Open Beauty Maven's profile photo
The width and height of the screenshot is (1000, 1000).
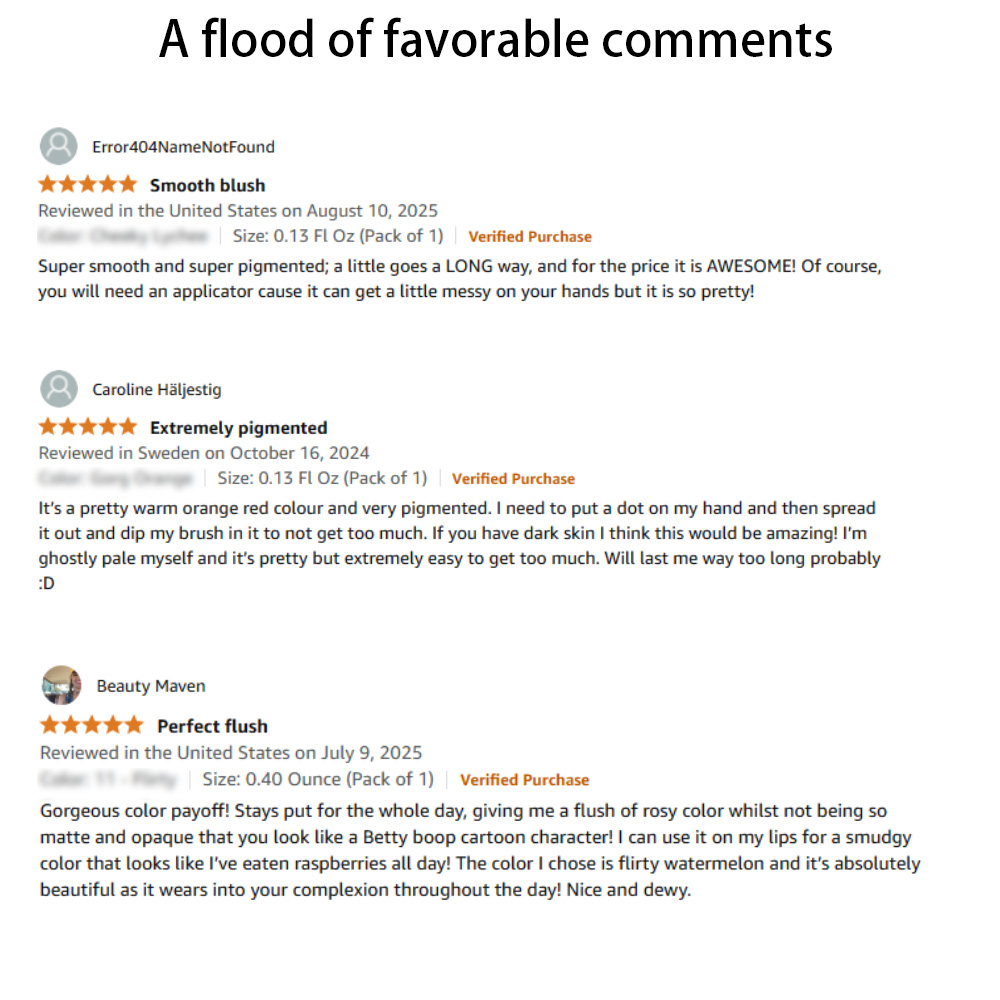[61, 685]
